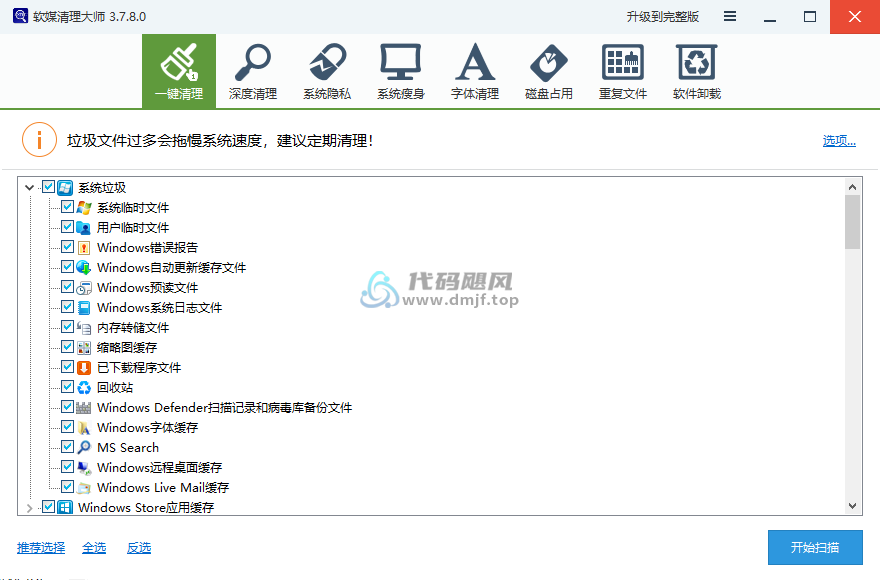Open the hamburger menu in title bar
This screenshot has width=880, height=580.
[730, 16]
